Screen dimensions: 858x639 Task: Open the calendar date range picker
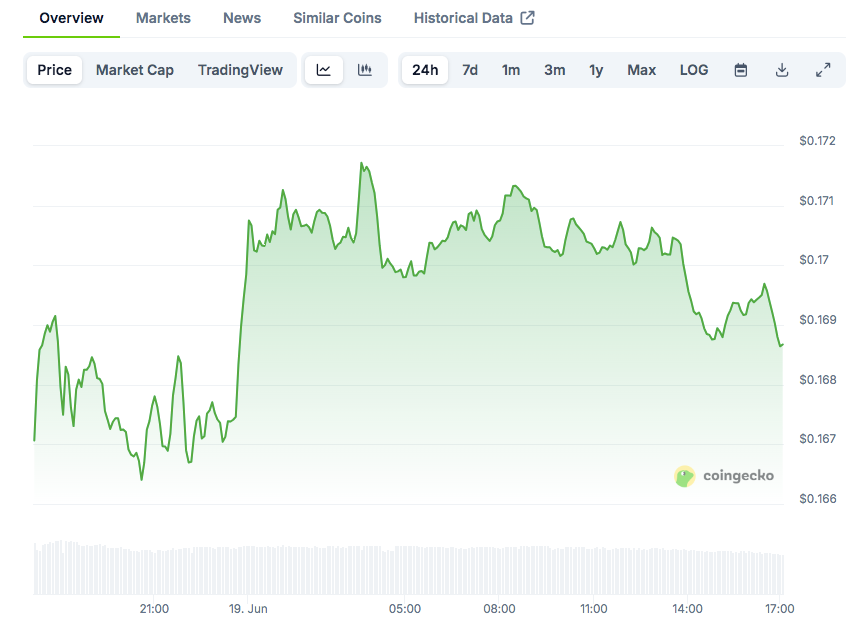[741, 70]
